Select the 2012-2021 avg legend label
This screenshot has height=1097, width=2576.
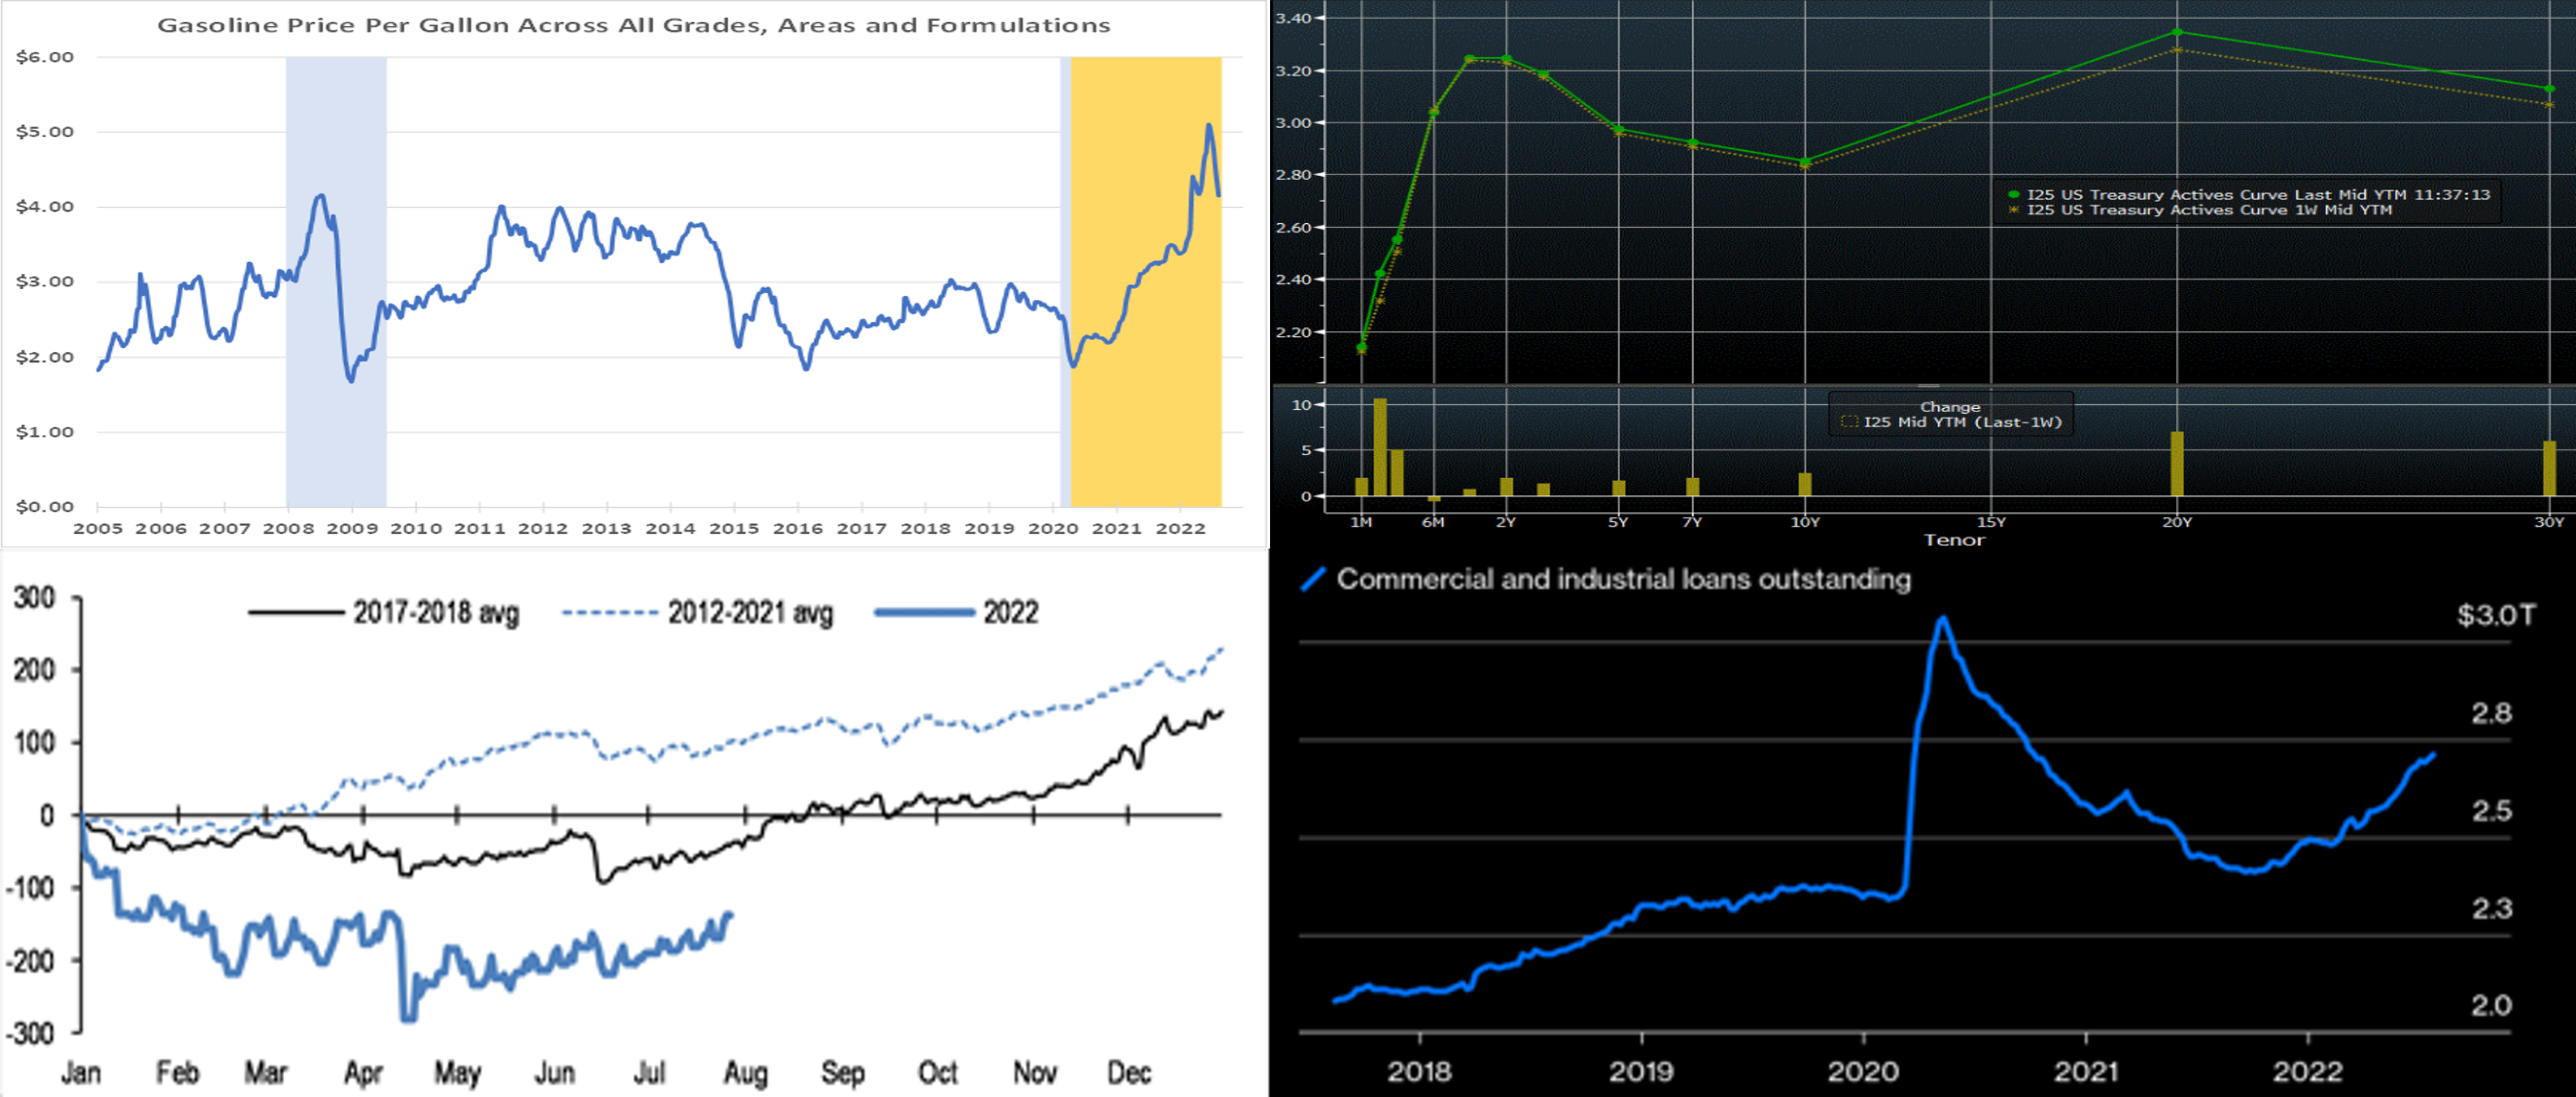pos(750,612)
